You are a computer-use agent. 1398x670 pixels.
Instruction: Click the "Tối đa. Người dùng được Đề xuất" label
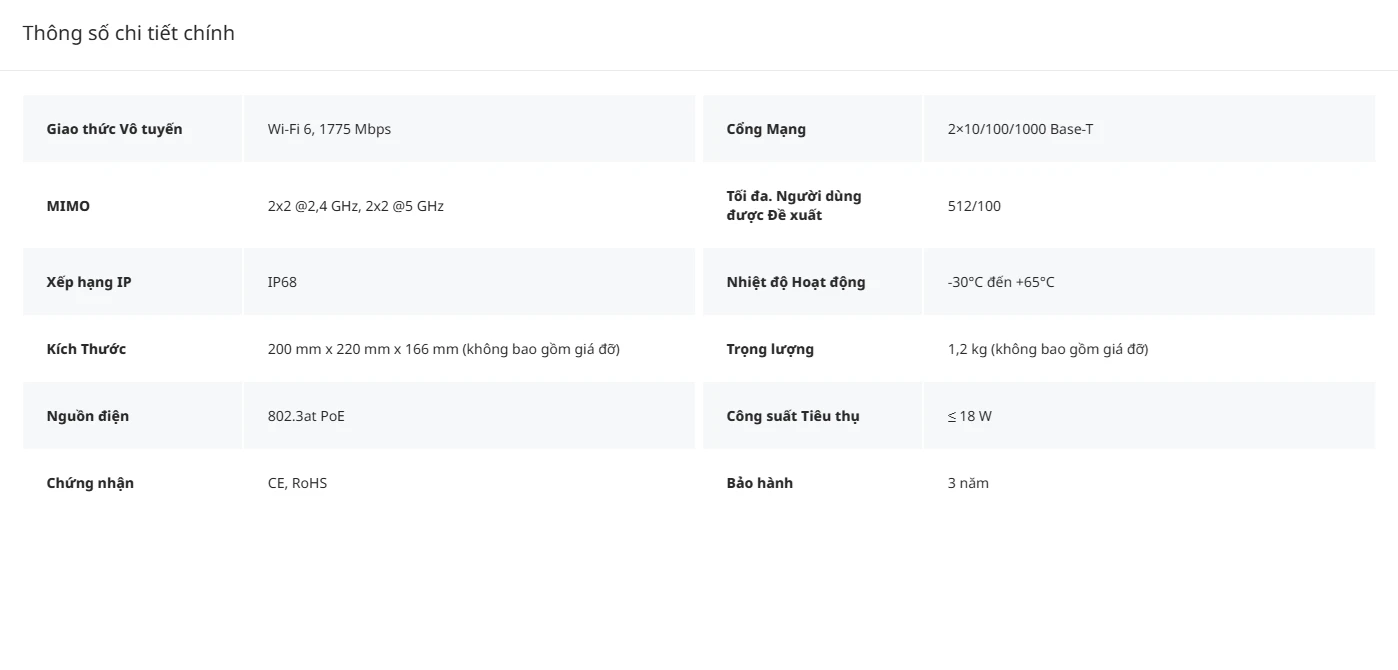(x=794, y=206)
